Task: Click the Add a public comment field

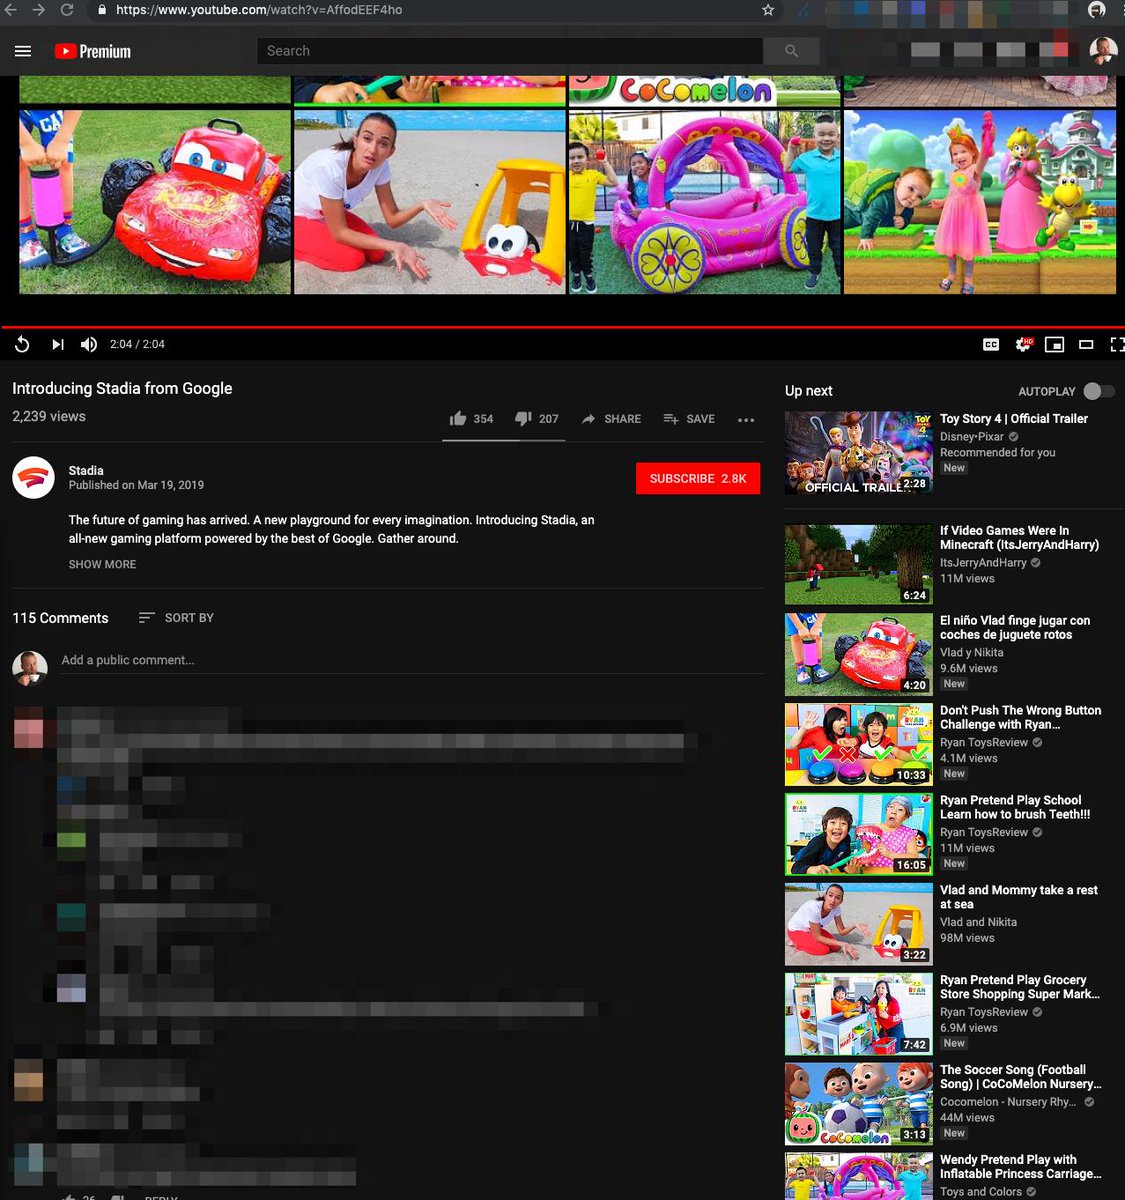Action: [410, 660]
